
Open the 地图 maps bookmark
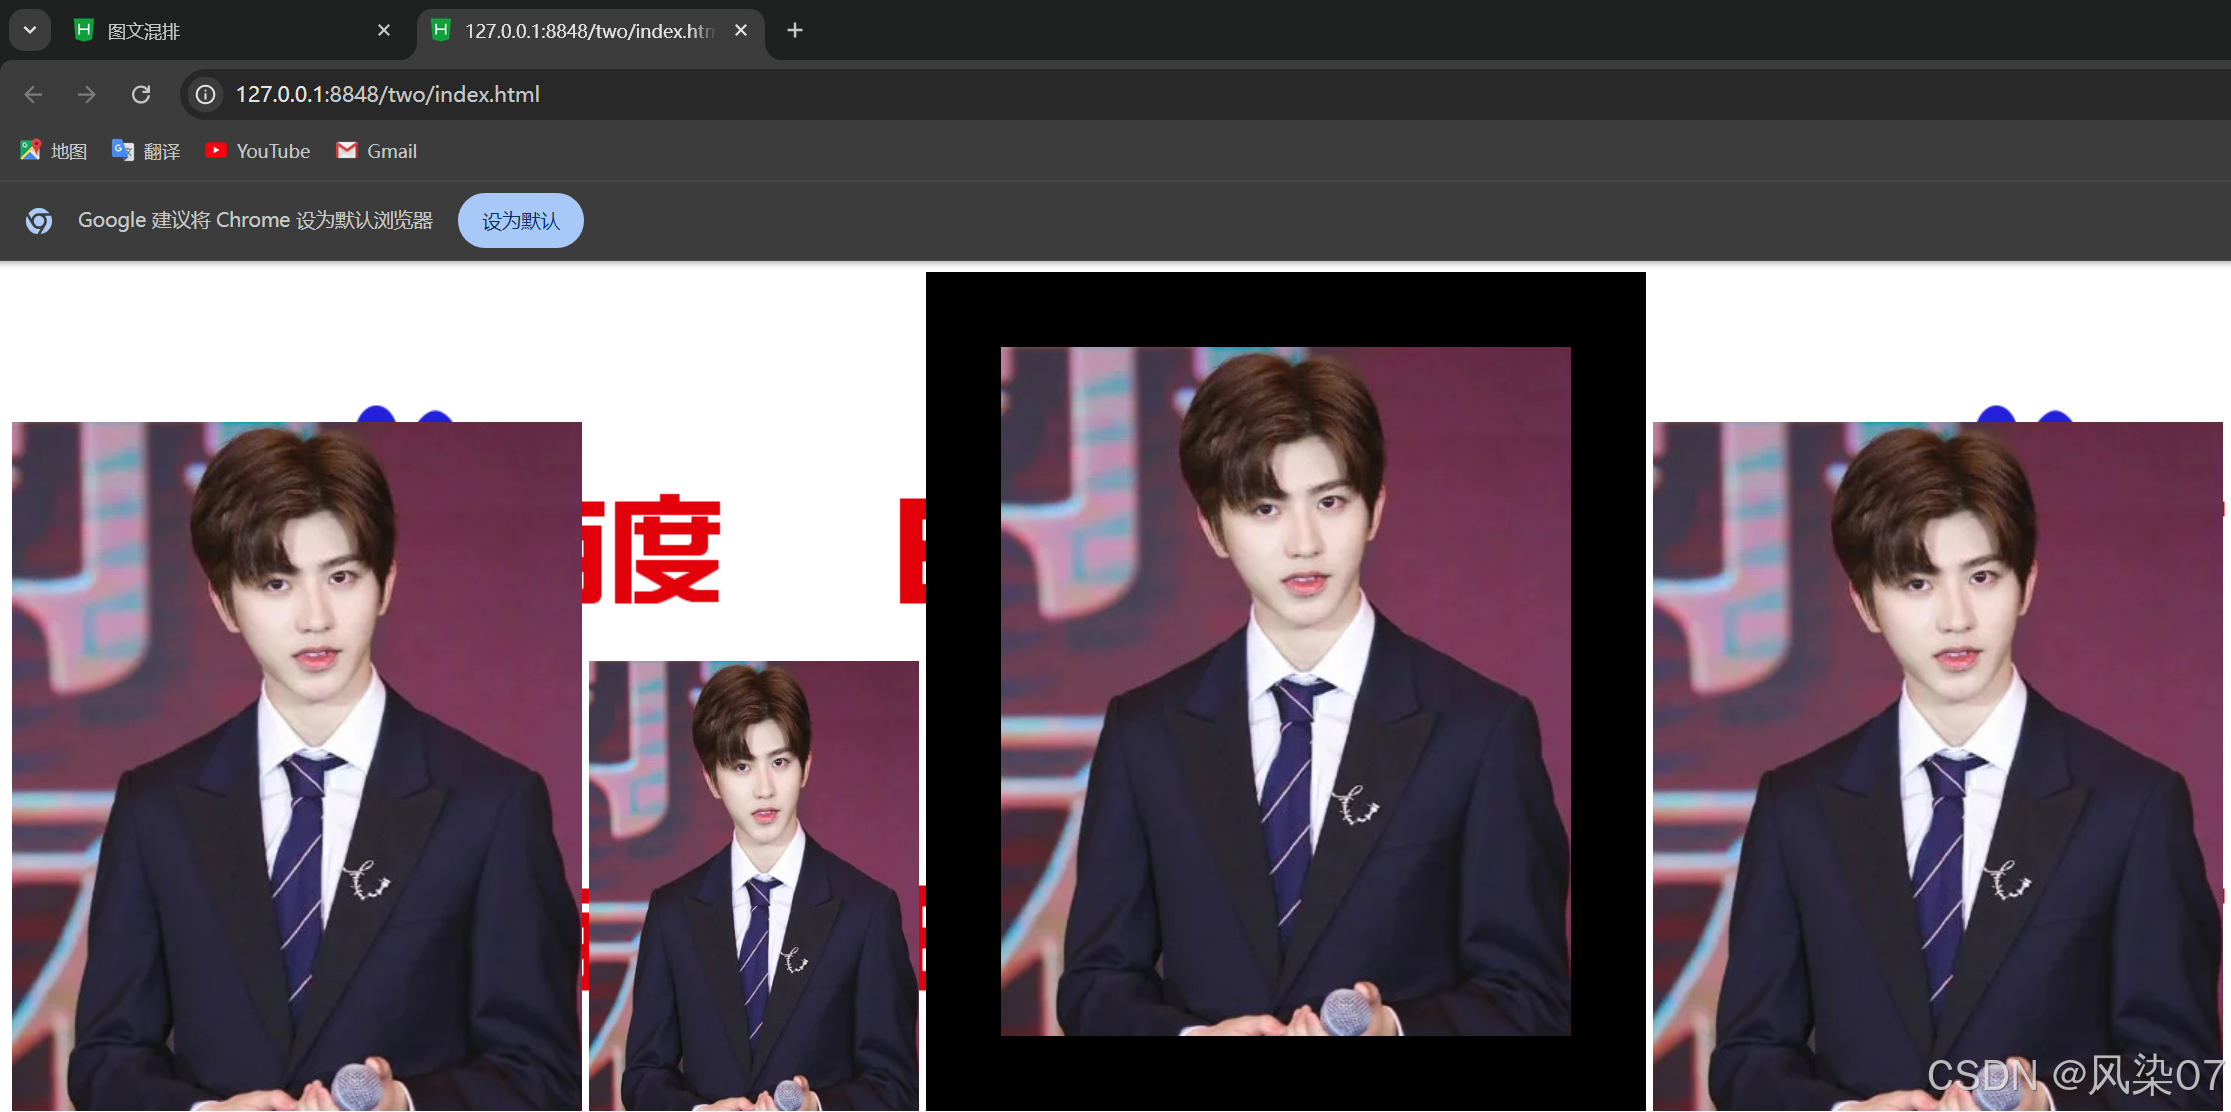coord(54,151)
